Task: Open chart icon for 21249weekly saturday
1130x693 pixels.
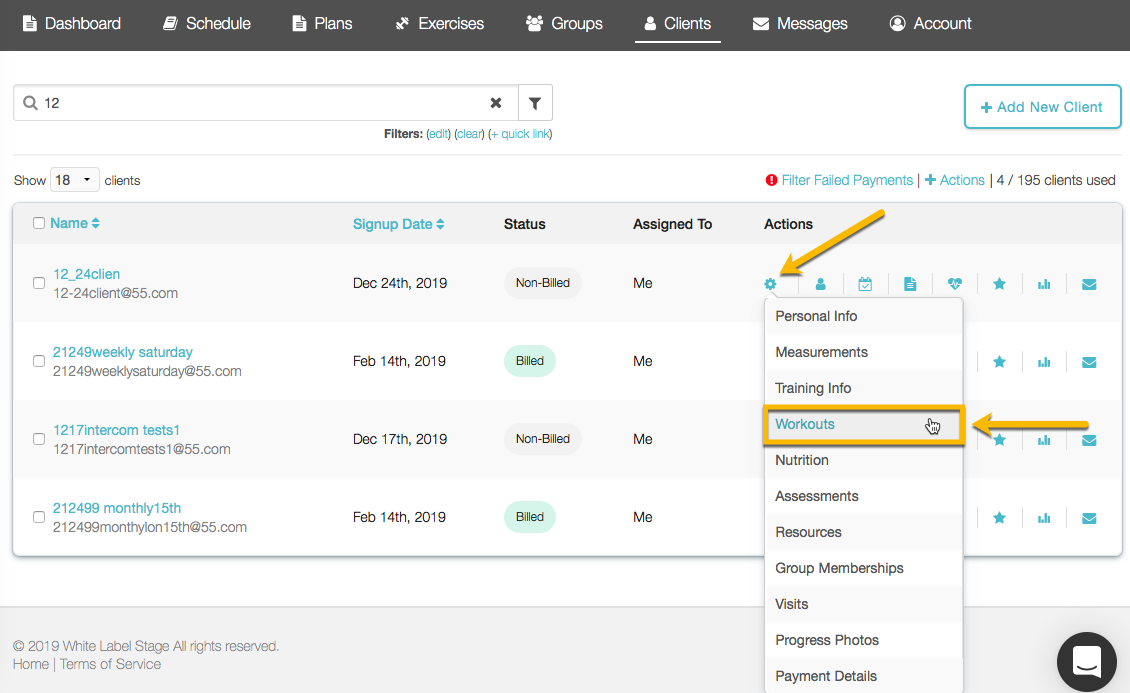Action: pyautogui.click(x=1044, y=362)
